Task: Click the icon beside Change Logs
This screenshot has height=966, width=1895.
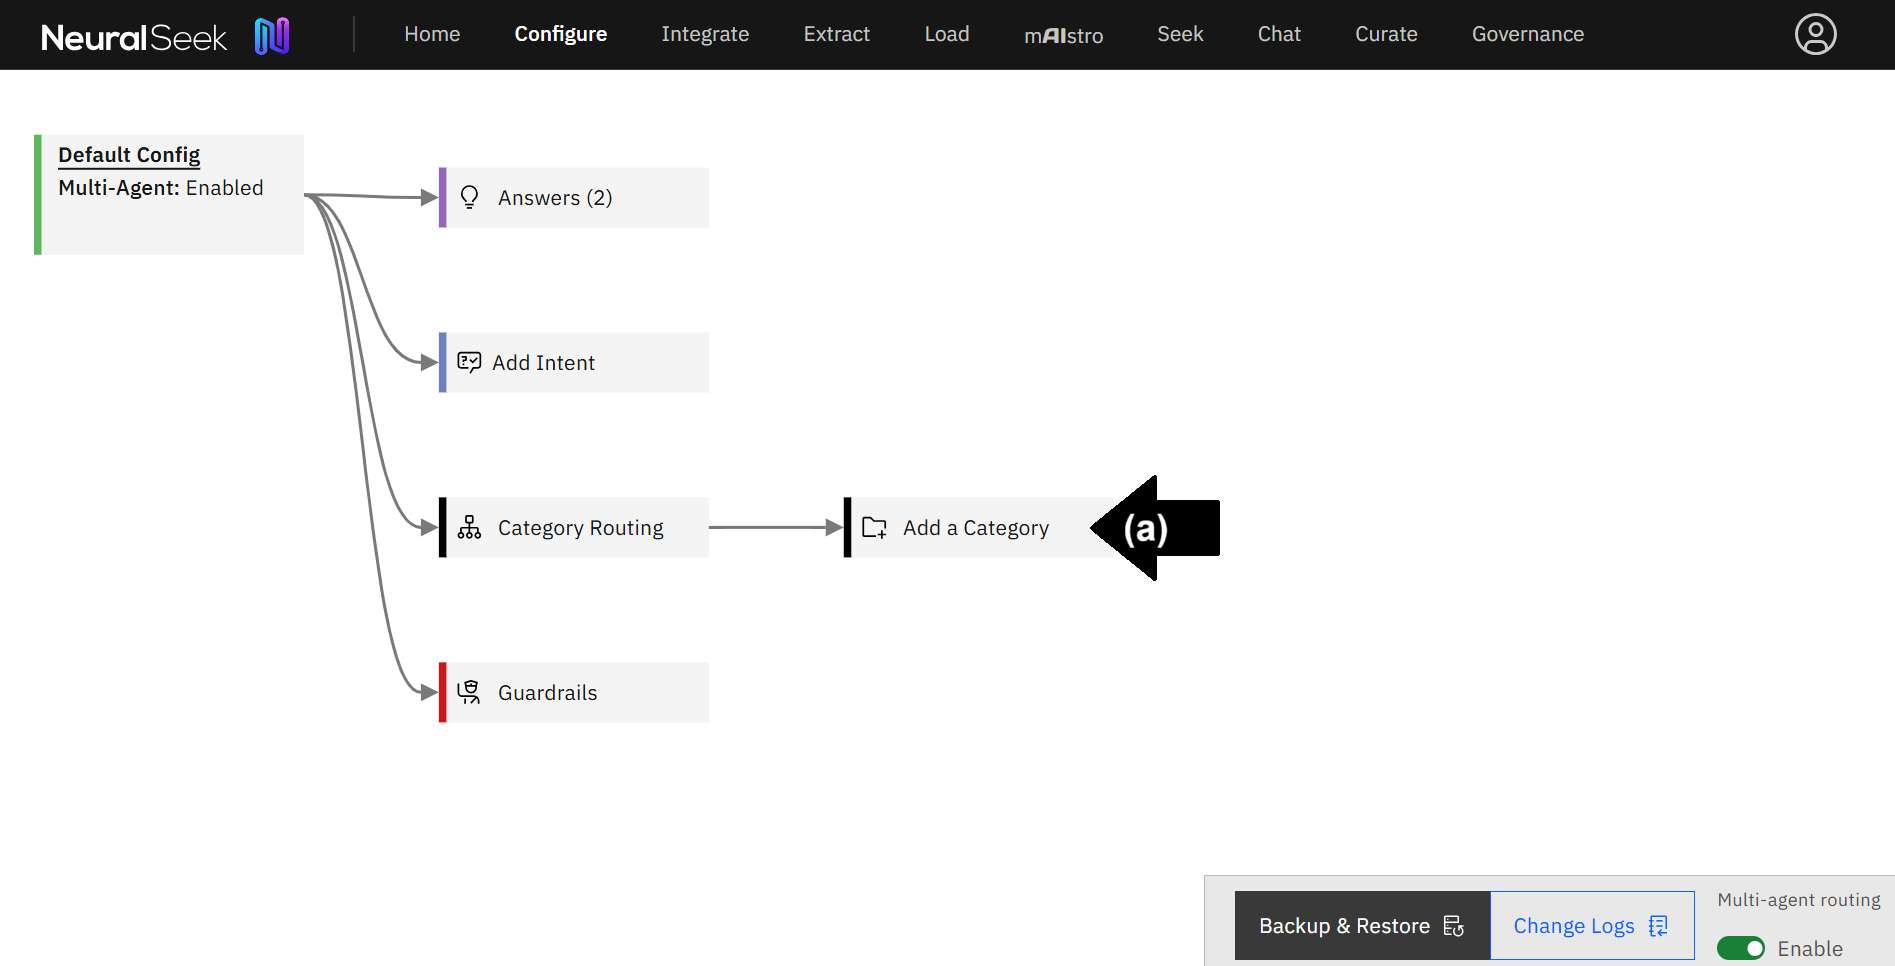Action: (1658, 926)
